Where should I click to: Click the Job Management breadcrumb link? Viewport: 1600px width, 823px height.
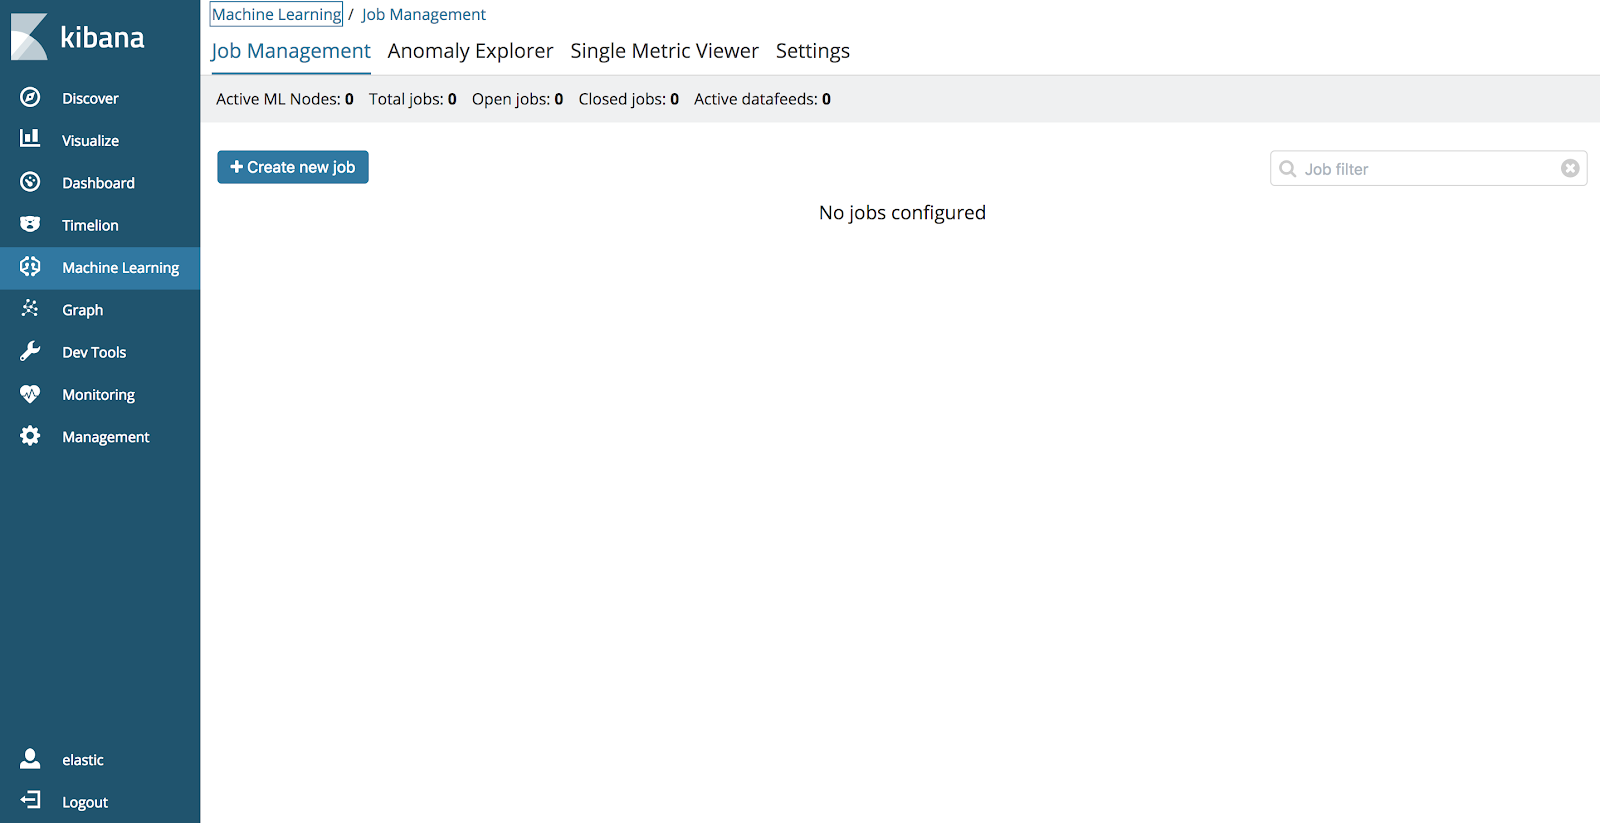(x=424, y=15)
